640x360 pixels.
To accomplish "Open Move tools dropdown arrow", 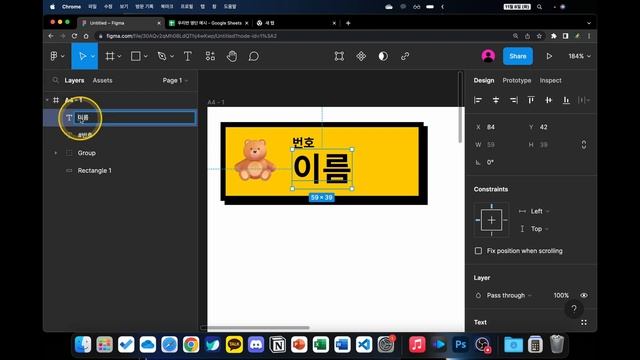I will pos(93,56).
